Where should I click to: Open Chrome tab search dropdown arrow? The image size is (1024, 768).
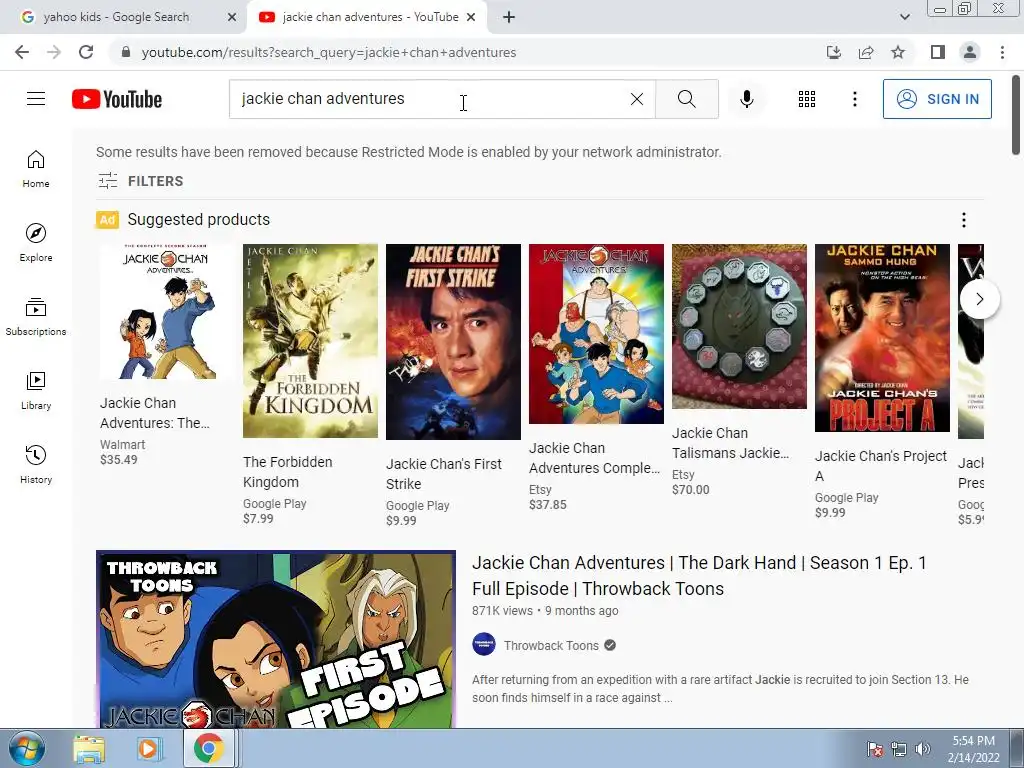pos(904,17)
